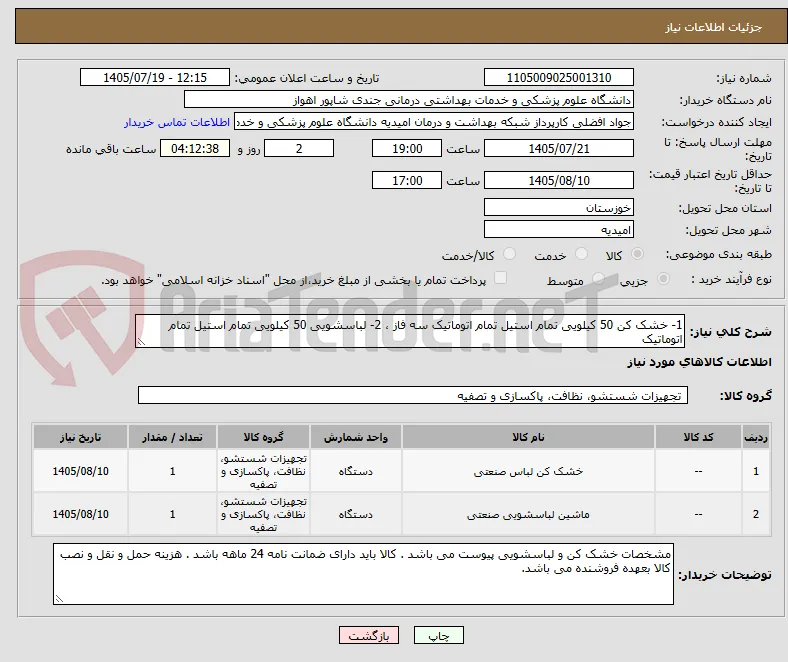Click the تعداد / مقدار column header

coord(172,437)
